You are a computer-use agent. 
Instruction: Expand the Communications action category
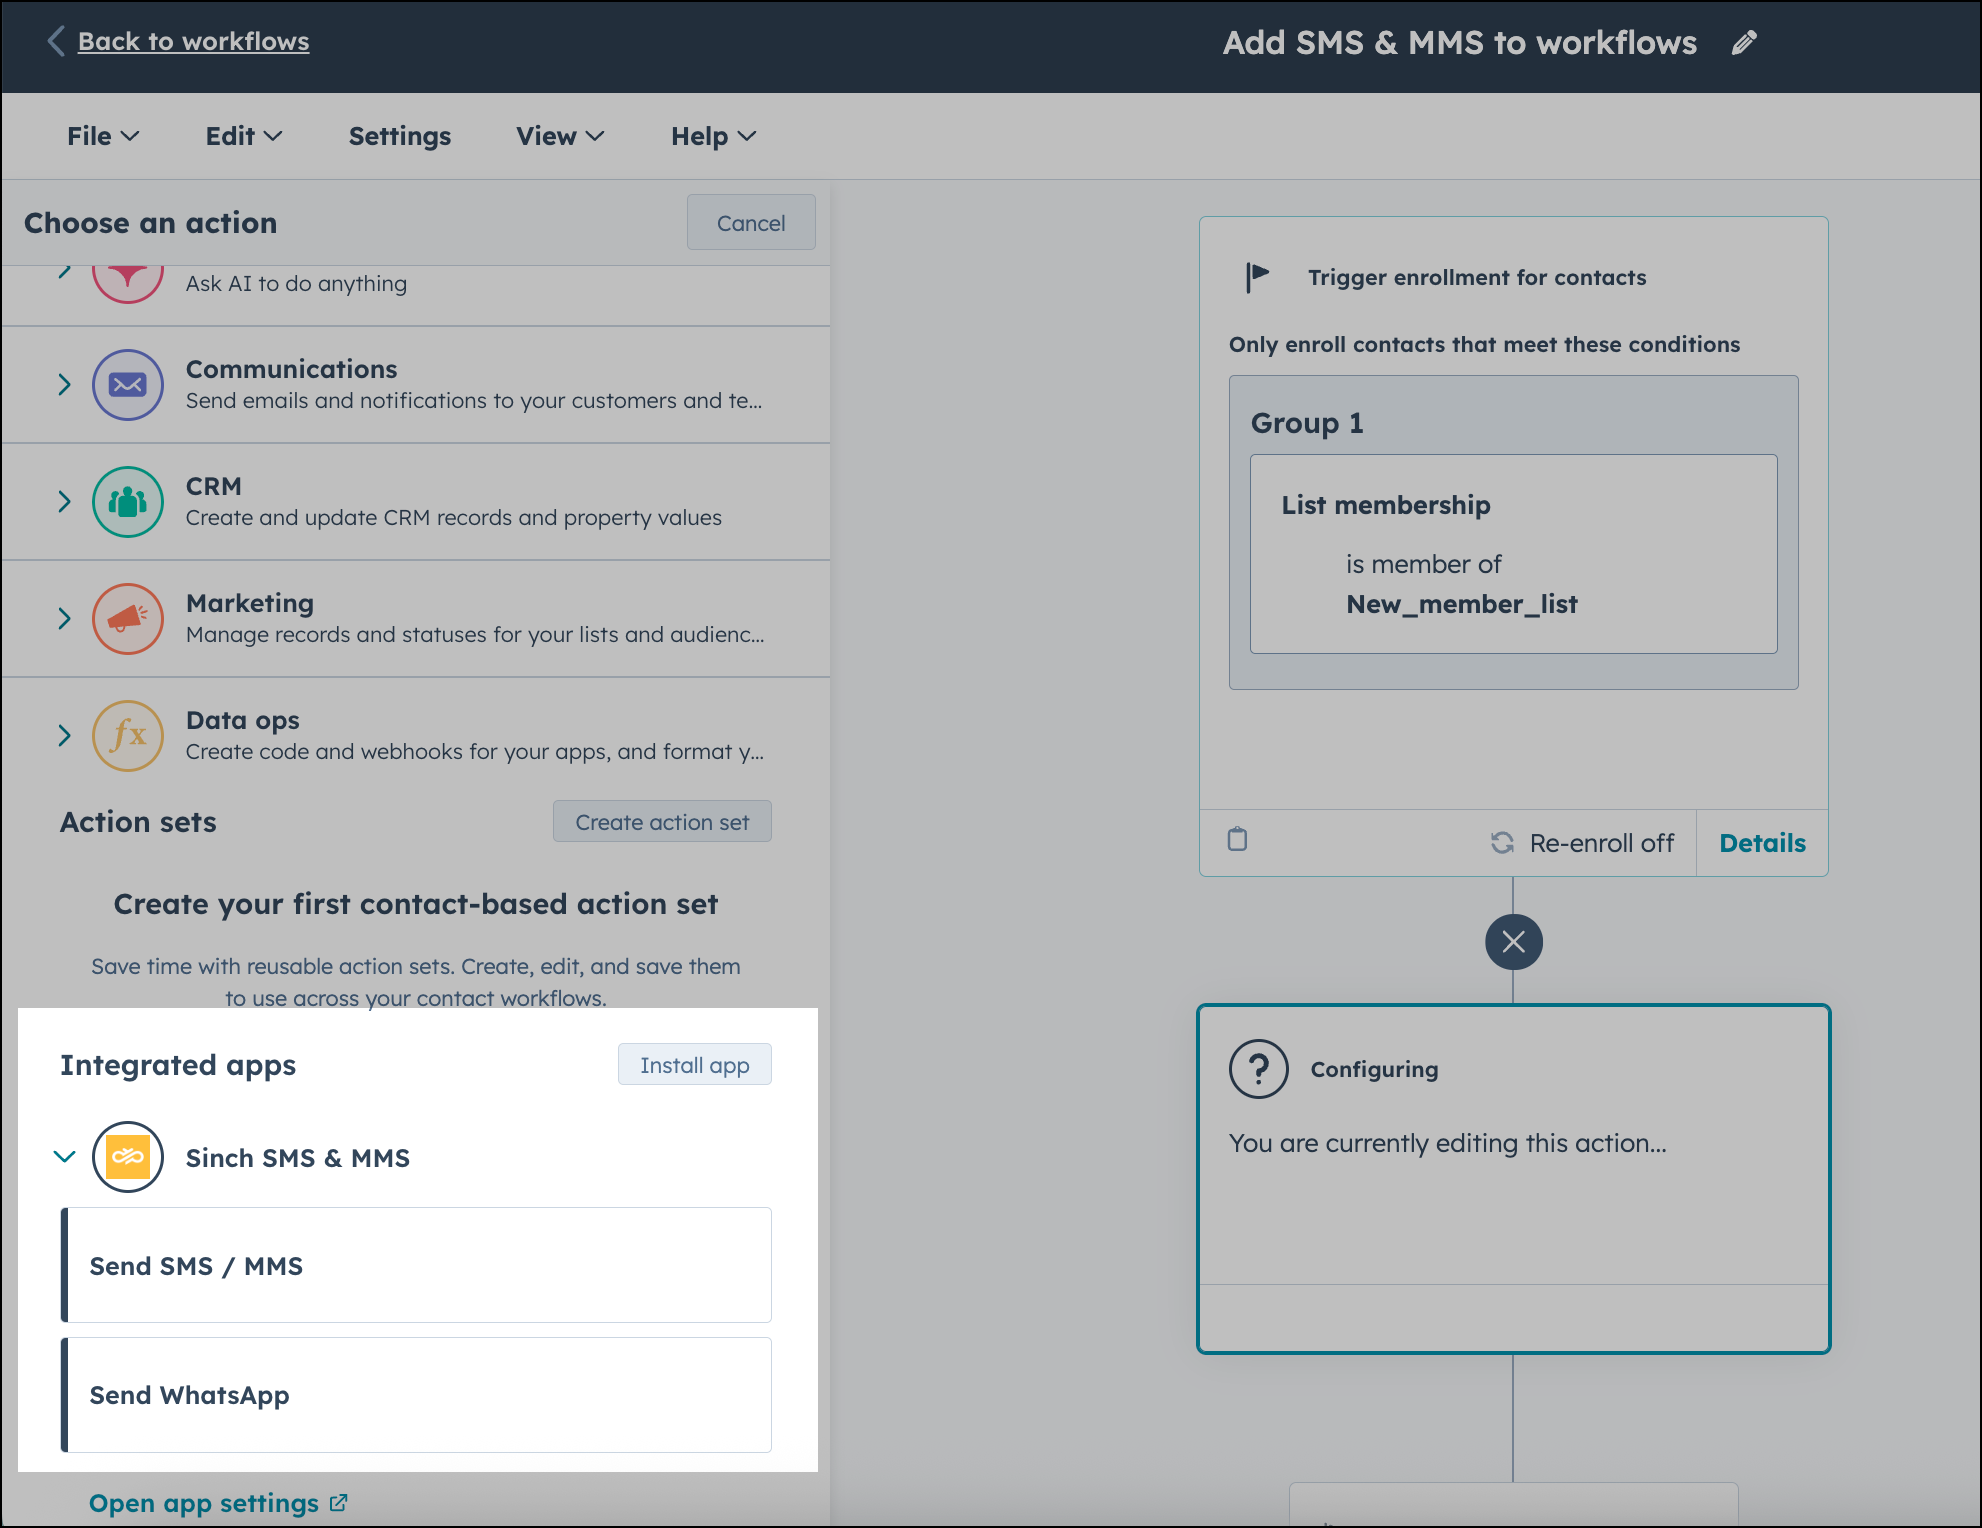(63, 385)
